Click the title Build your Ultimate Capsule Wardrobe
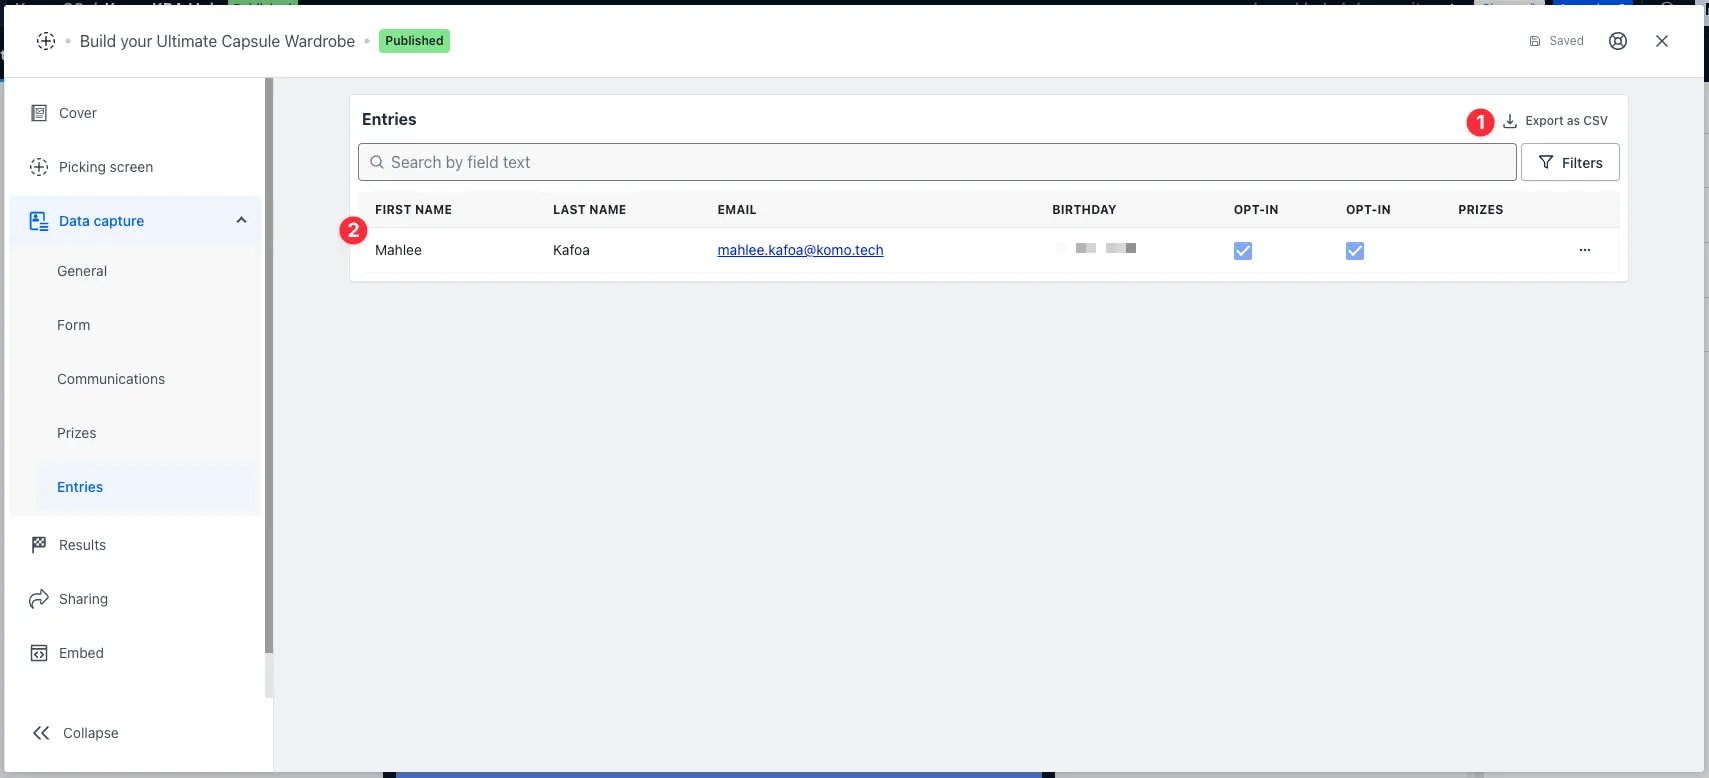Viewport: 1709px width, 778px height. coord(217,41)
